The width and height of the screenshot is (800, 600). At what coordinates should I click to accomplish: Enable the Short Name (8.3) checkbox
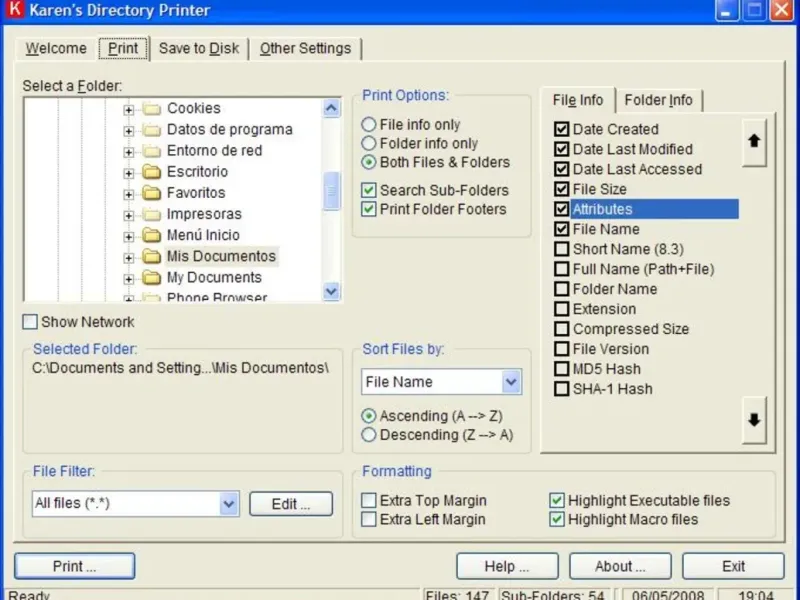561,249
